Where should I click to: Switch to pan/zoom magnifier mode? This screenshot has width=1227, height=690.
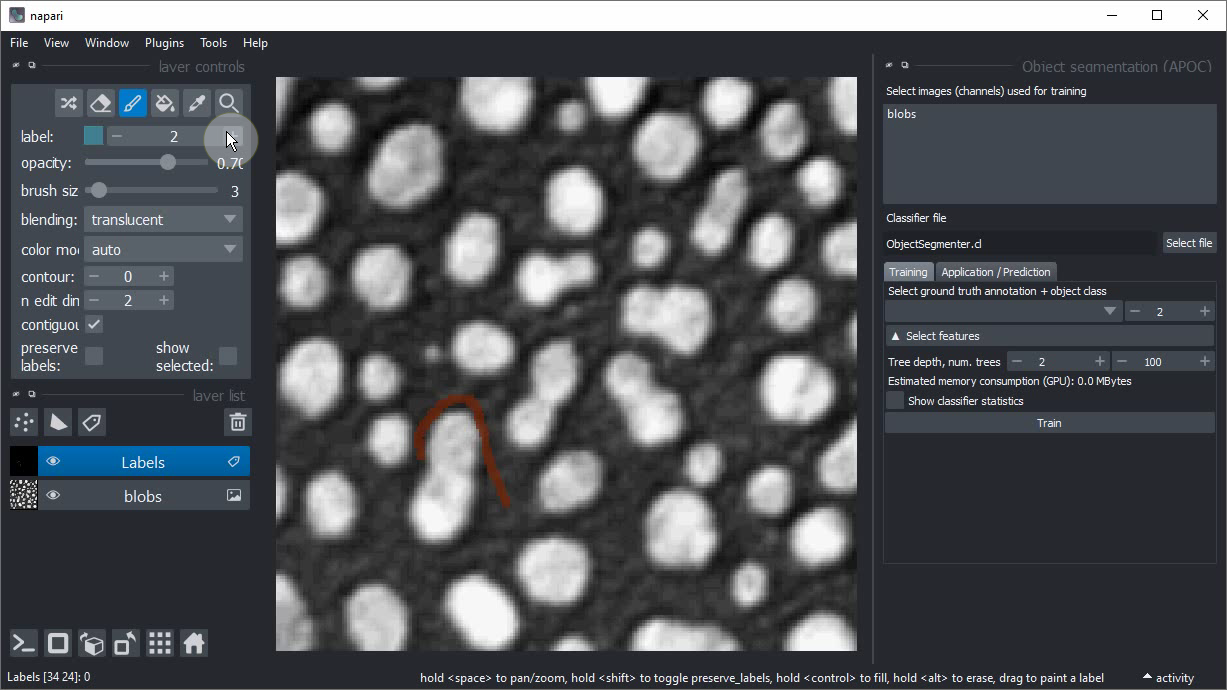(x=229, y=103)
